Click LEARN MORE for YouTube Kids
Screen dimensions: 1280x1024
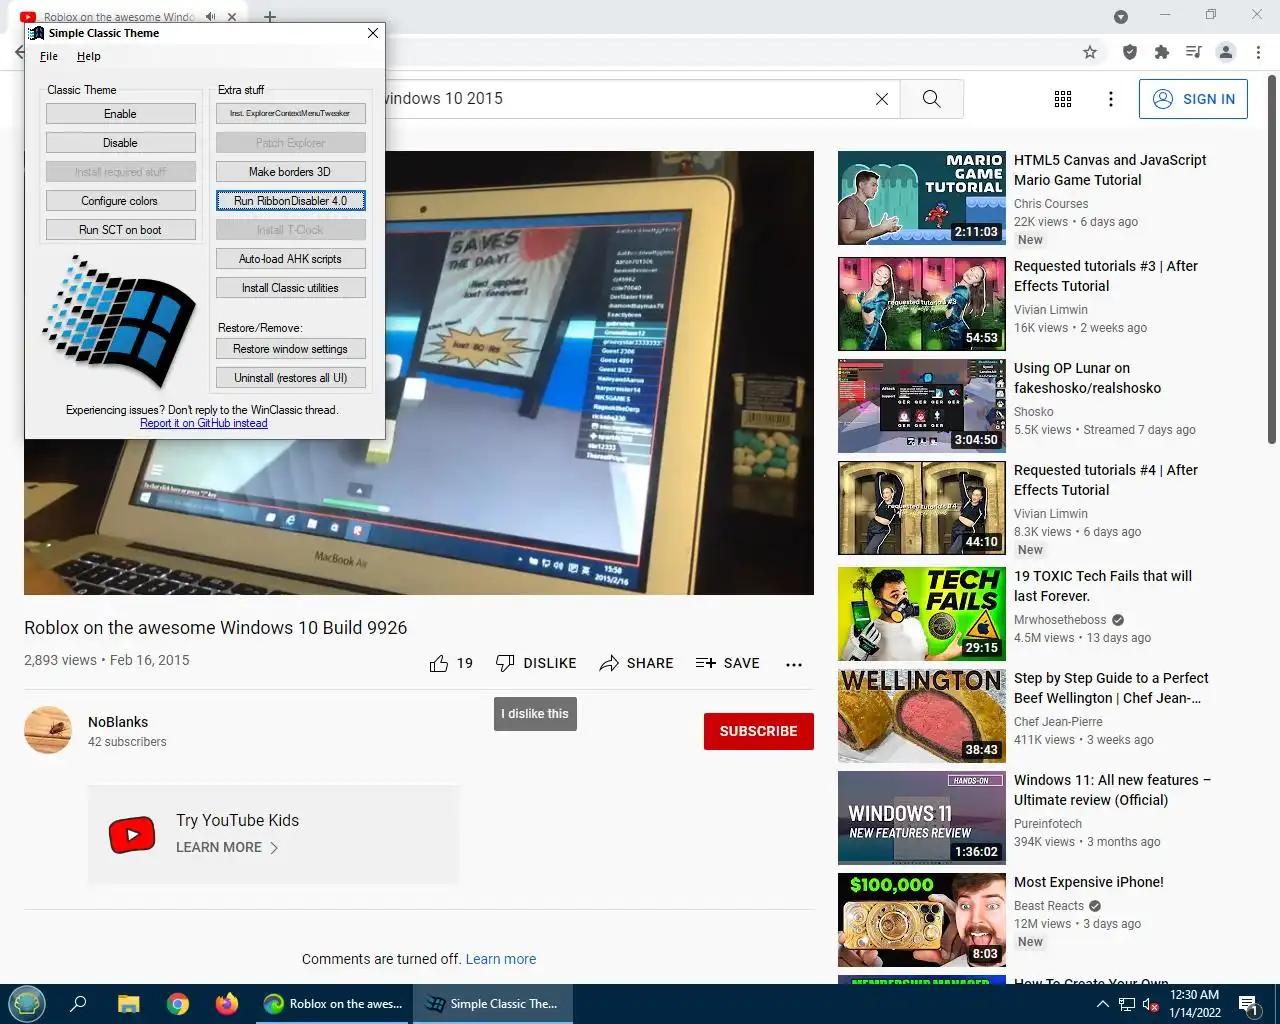pyautogui.click(x=227, y=847)
